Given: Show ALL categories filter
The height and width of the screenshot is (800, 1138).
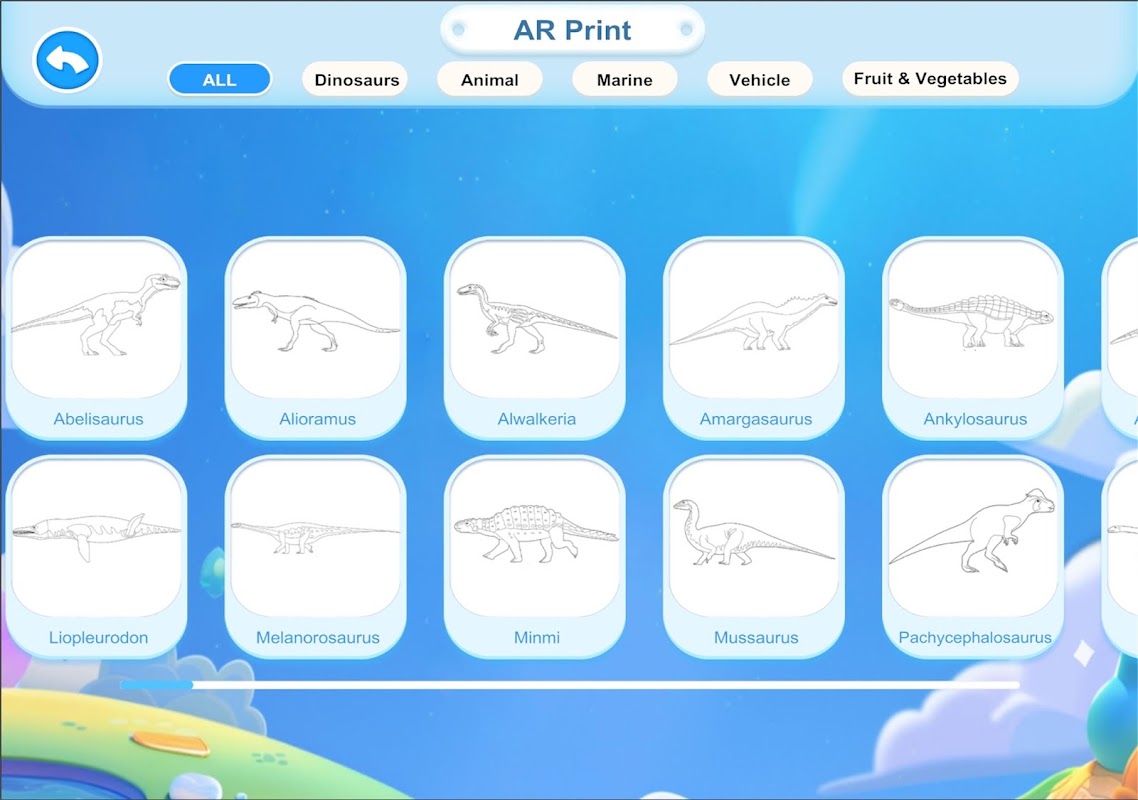Looking at the screenshot, I should coord(220,80).
